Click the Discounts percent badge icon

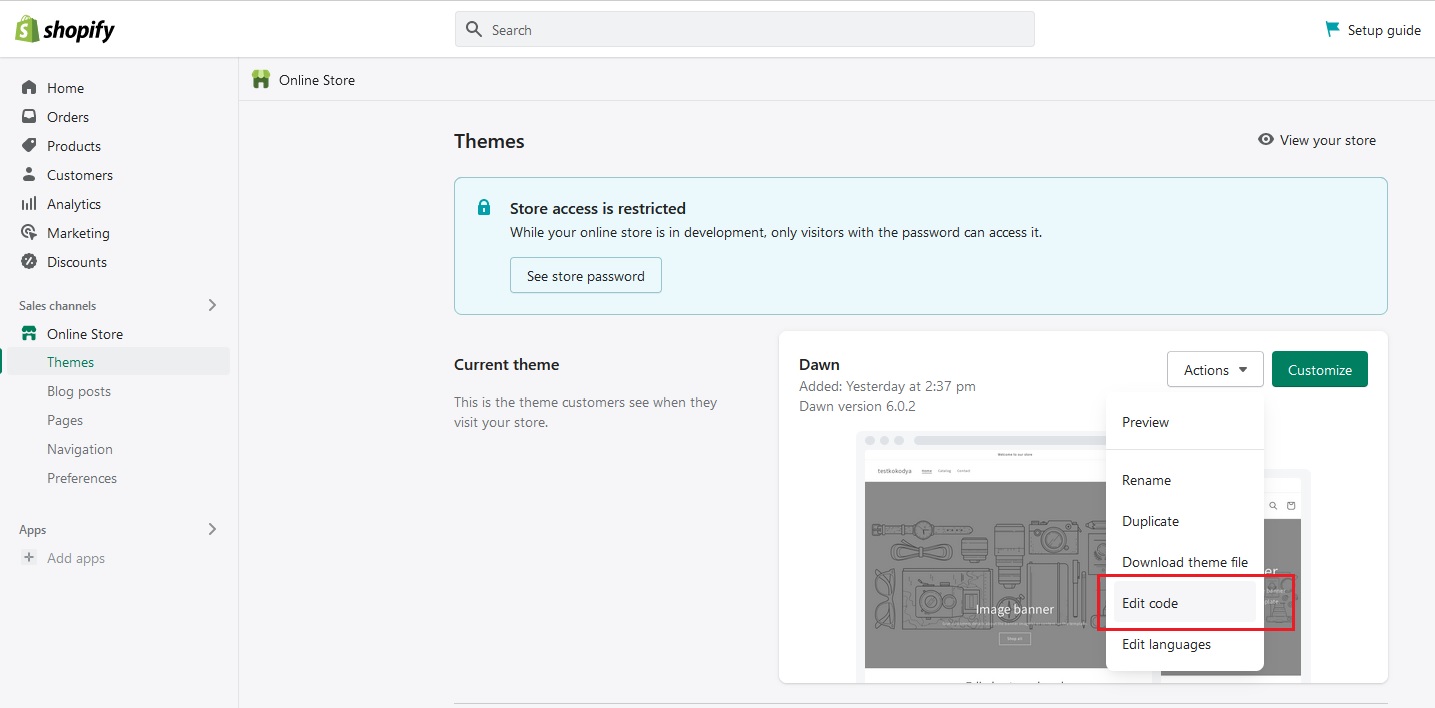pyautogui.click(x=29, y=262)
